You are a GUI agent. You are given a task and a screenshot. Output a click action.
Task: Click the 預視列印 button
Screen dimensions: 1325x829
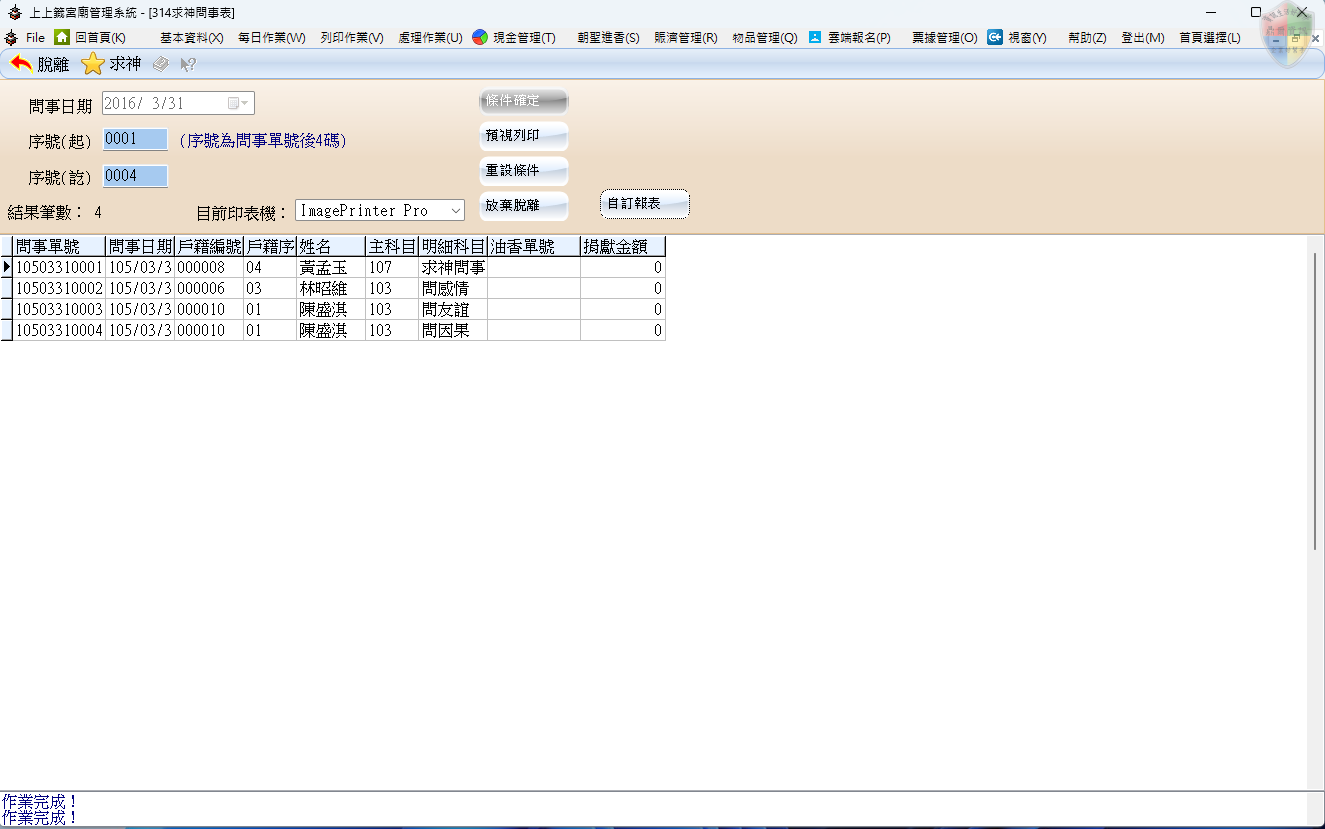(524, 136)
